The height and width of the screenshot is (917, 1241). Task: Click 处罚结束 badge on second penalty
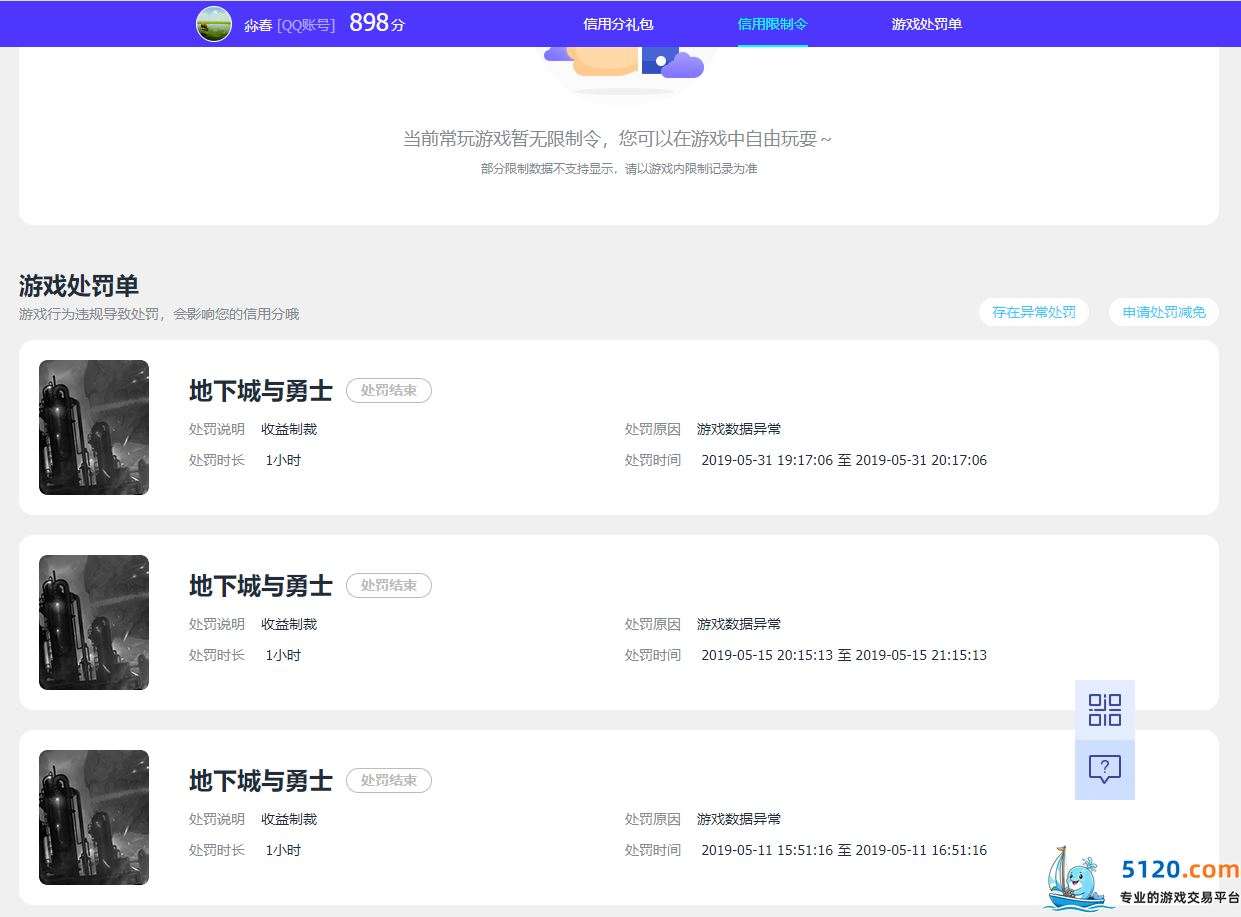(389, 585)
